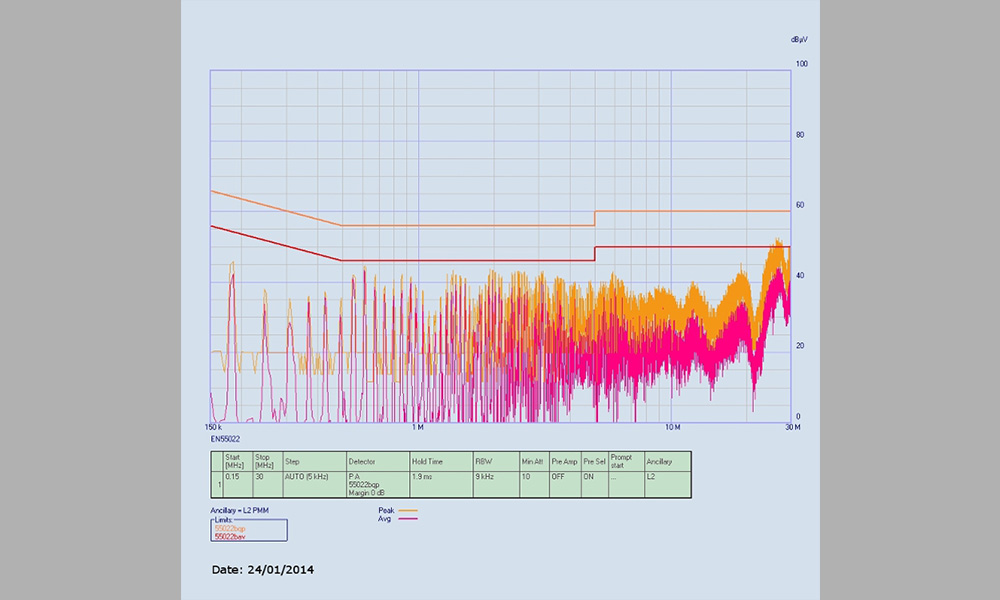Click the Date 24/01/2014 text
1000x600 pixels.
click(263, 569)
